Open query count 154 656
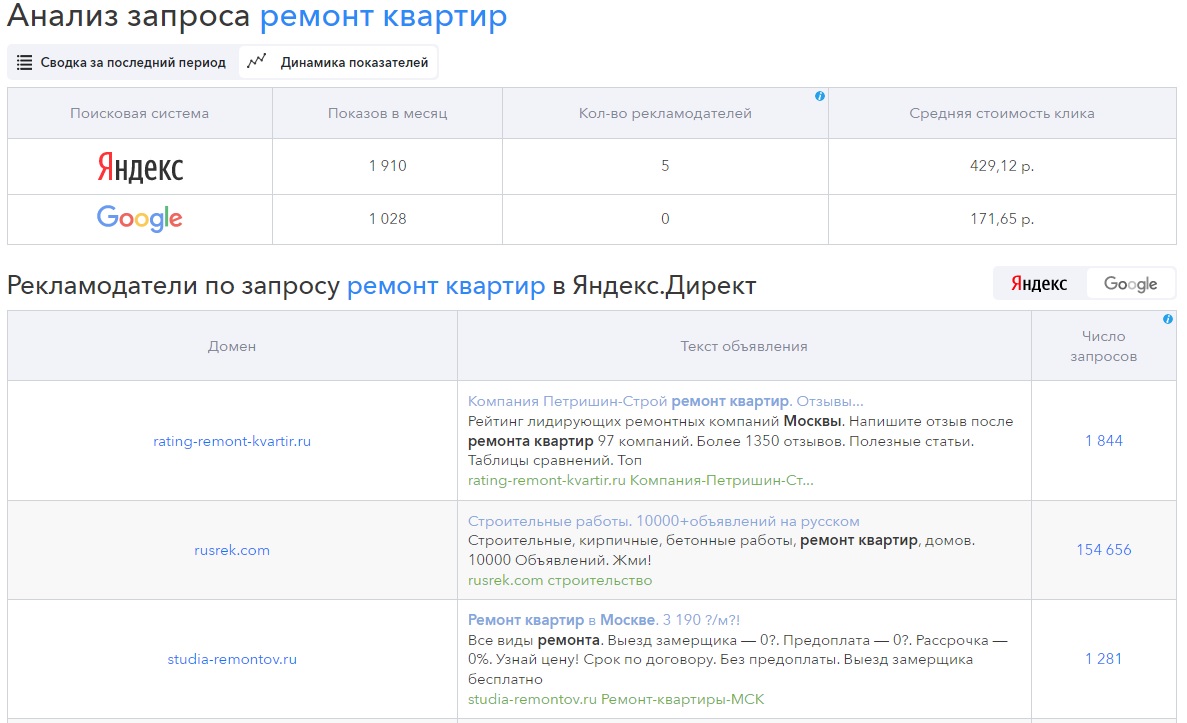Screen dimensions: 1187x723 [1104, 550]
